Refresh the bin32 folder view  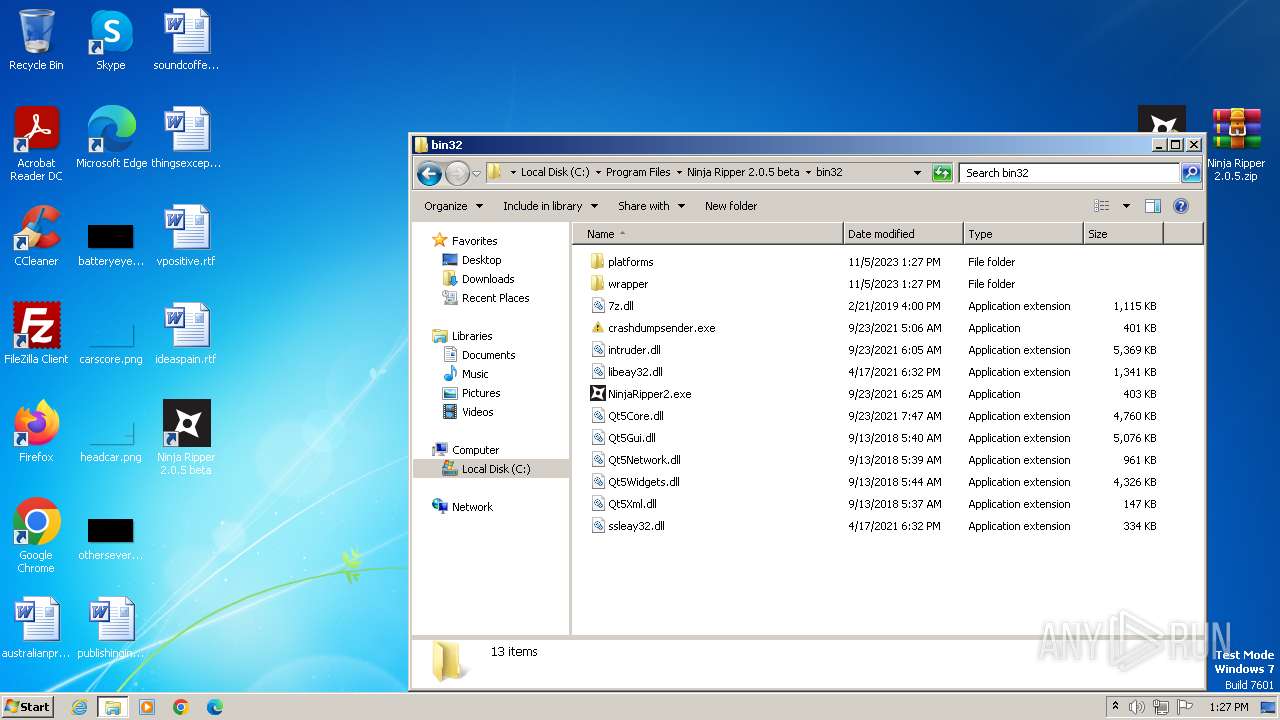click(x=941, y=173)
